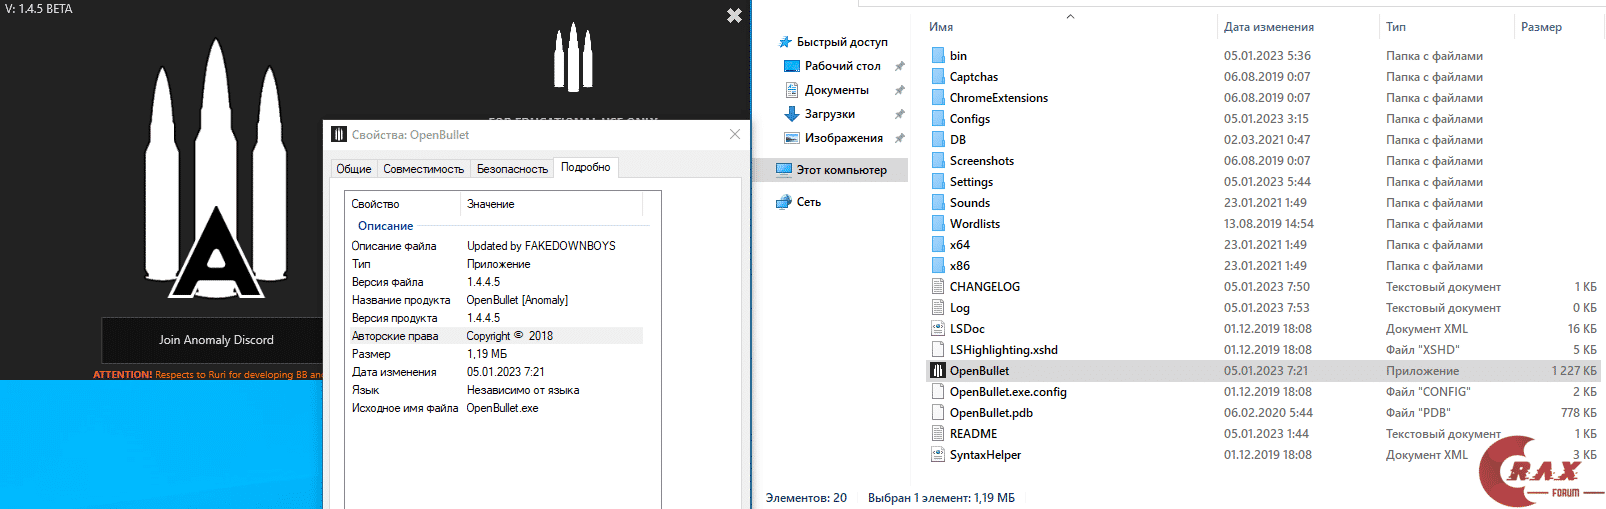Select the Wordlists folder name
The width and height of the screenshot is (1606, 509).
975,224
